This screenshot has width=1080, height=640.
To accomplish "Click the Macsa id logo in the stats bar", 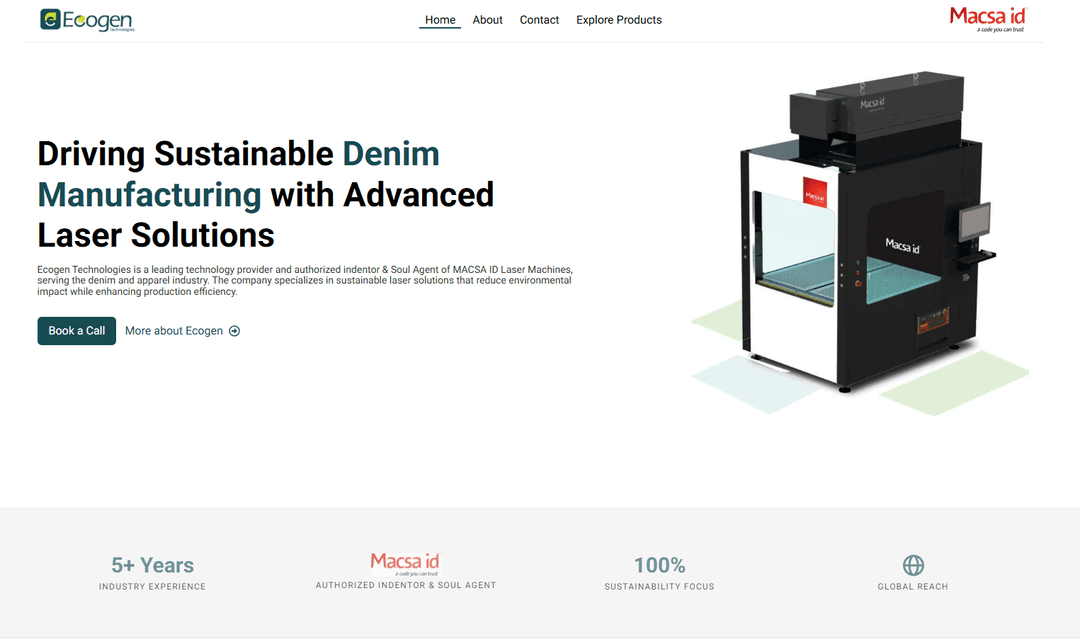I will coord(405,563).
